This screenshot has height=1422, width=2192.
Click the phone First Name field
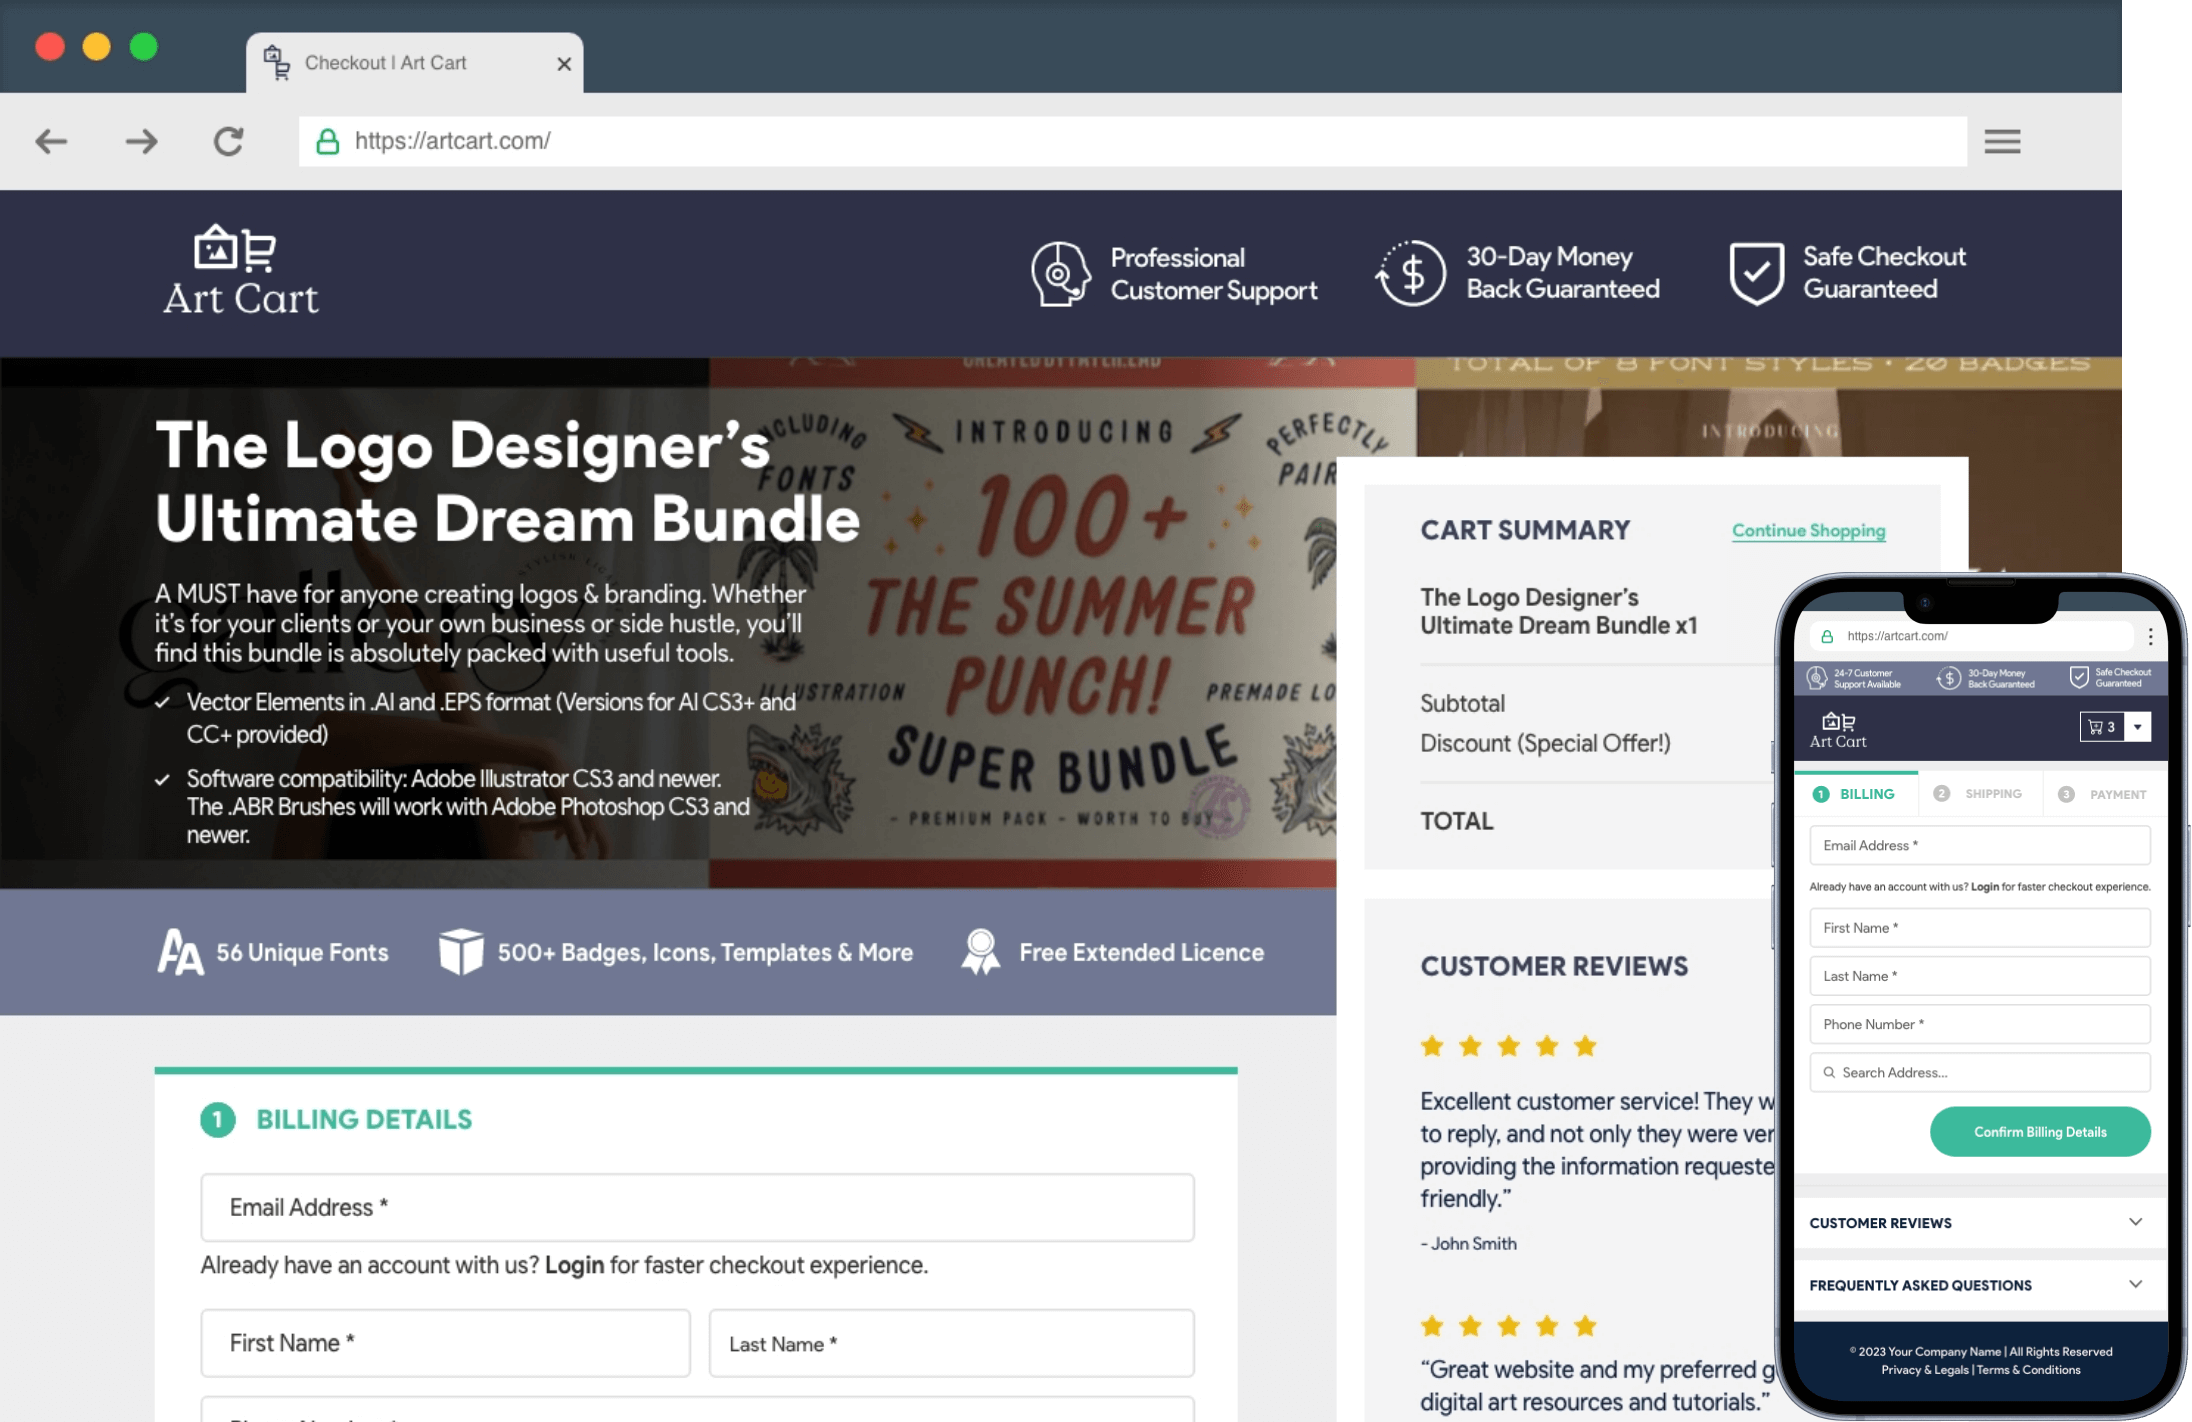pyautogui.click(x=1980, y=928)
